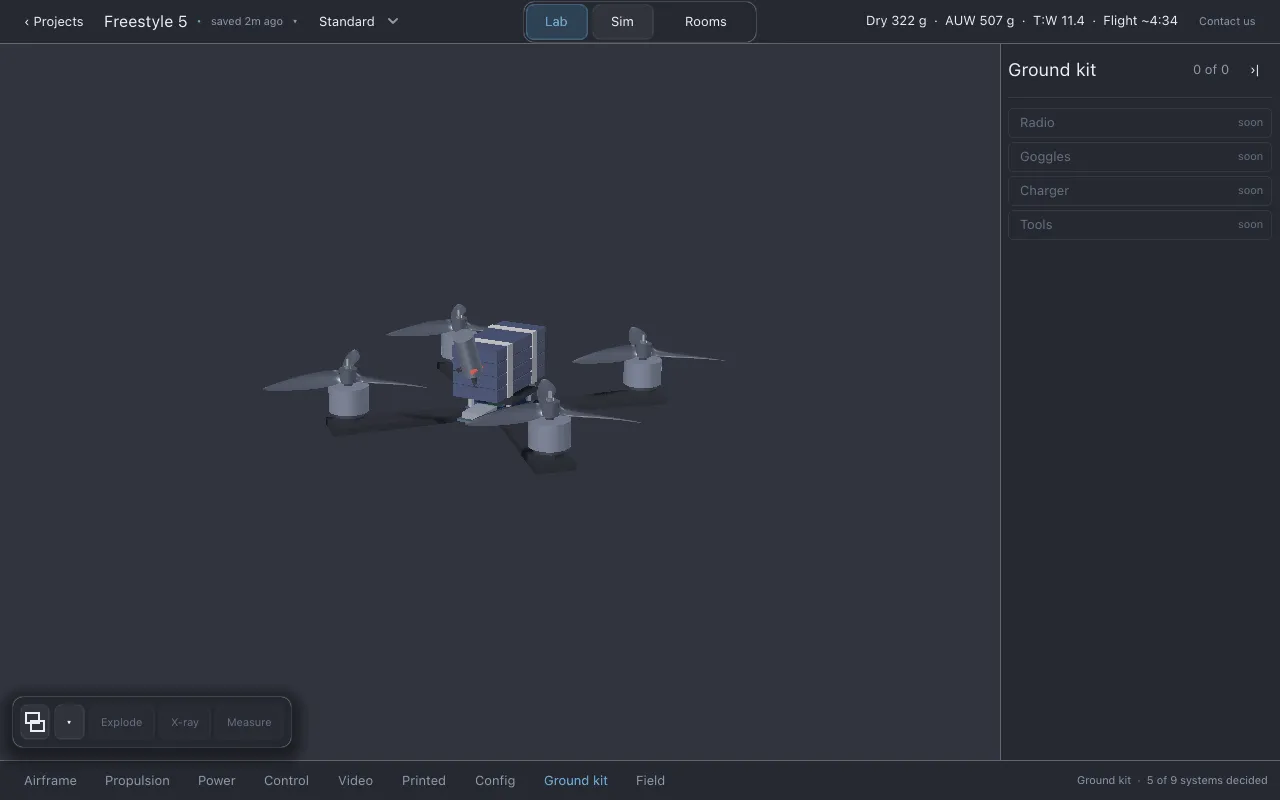
Task: Click the AUW 507 g readout
Action: 979,21
